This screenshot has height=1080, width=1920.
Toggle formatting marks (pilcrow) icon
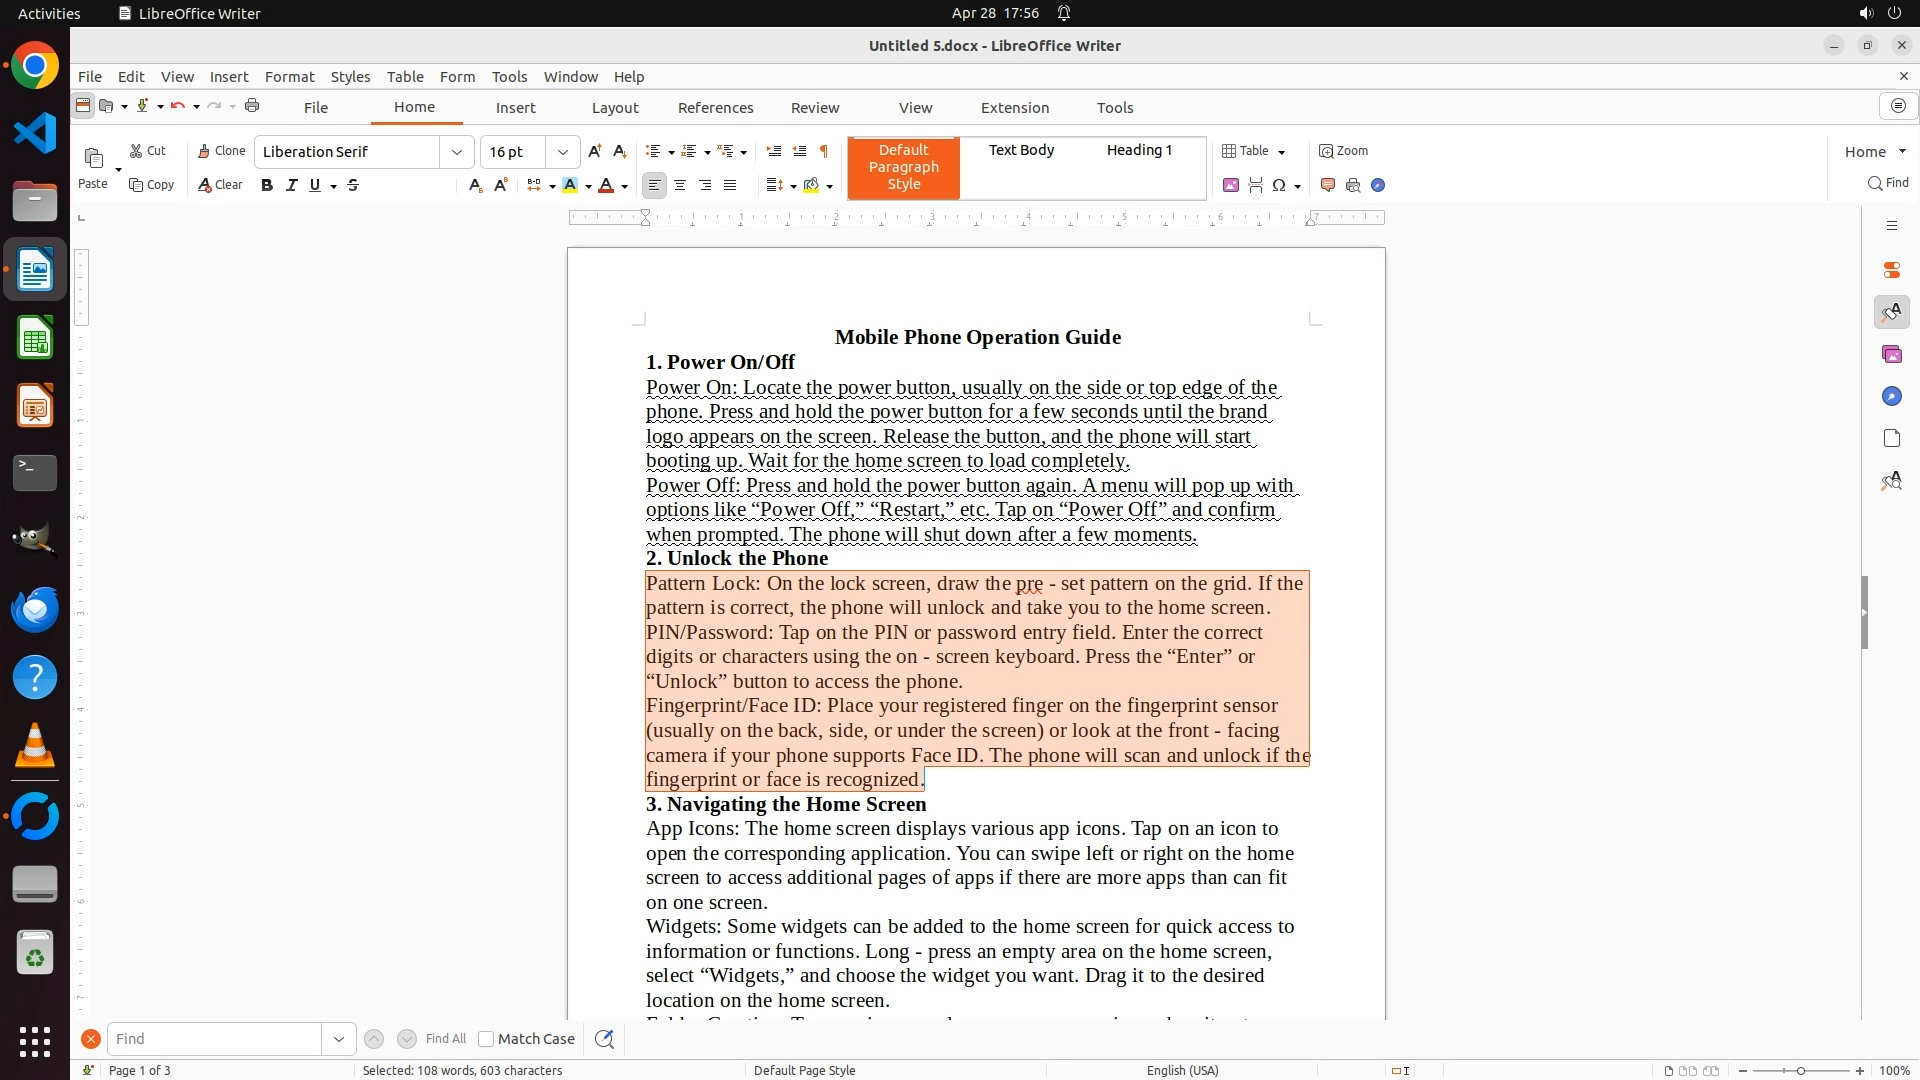click(x=824, y=151)
